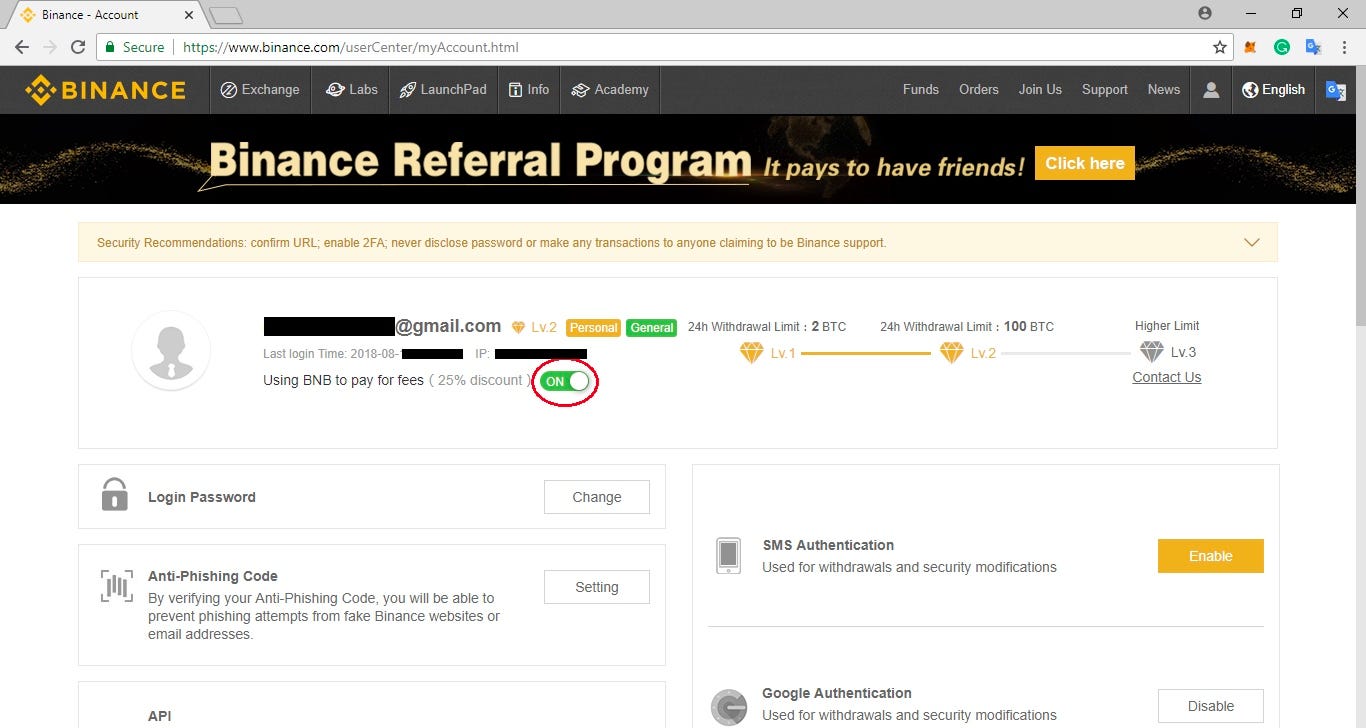Click the 'API' section heading

click(x=160, y=716)
